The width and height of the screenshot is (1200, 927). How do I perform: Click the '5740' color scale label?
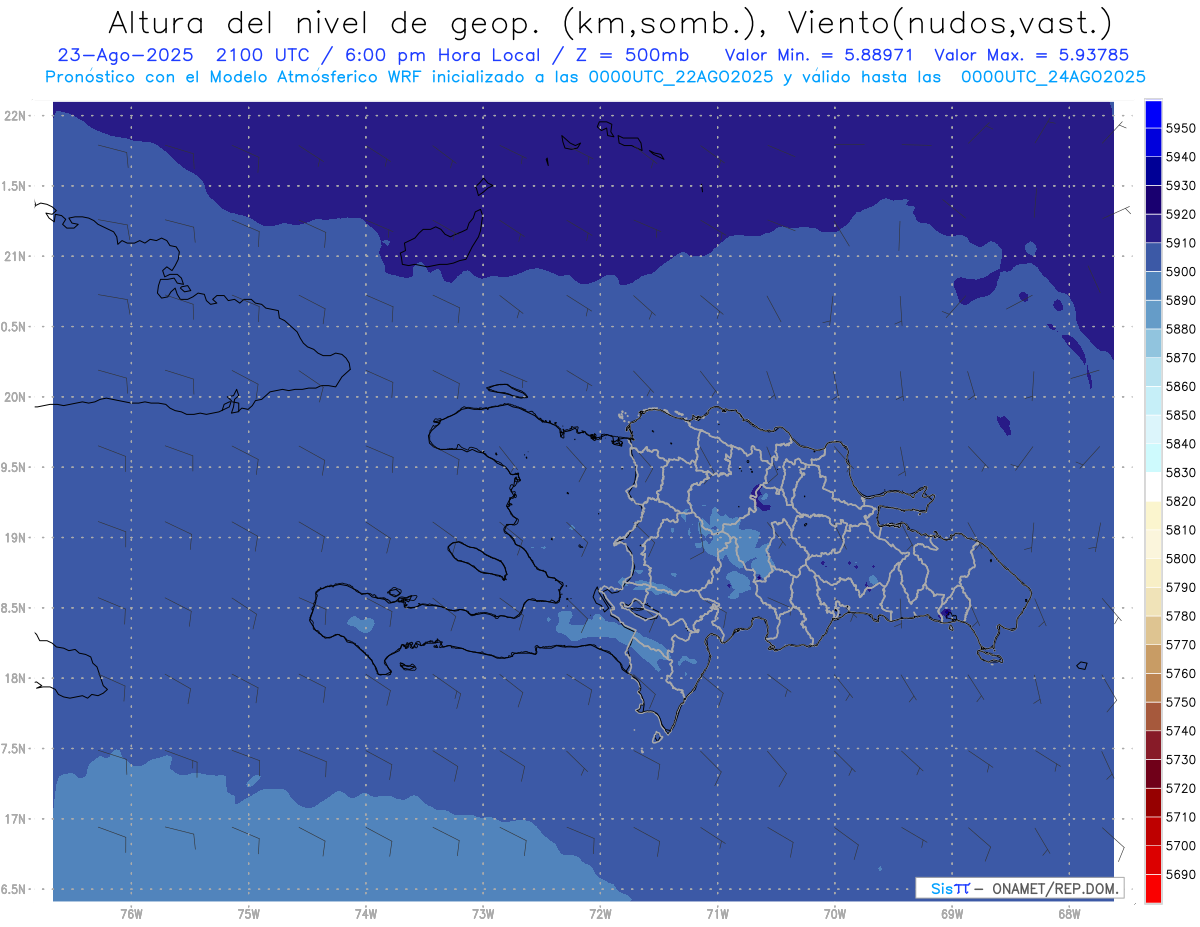pyautogui.click(x=1180, y=731)
